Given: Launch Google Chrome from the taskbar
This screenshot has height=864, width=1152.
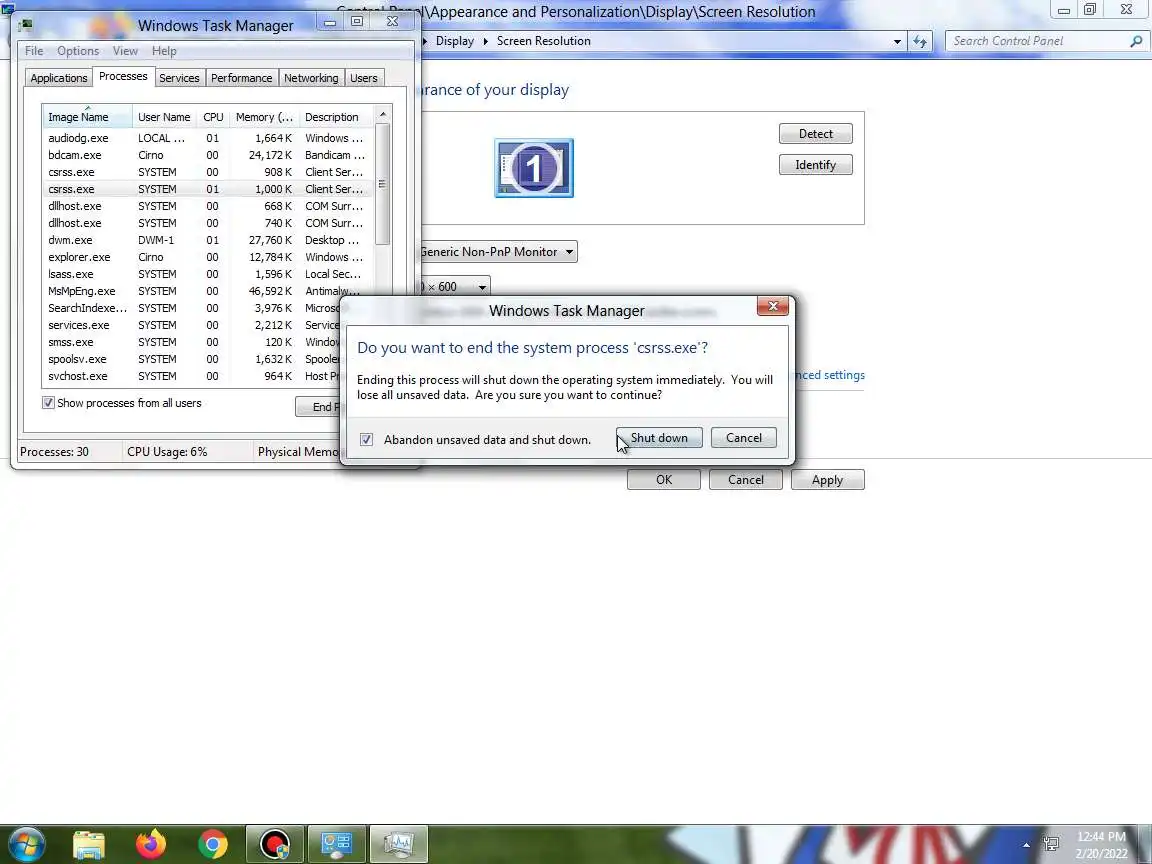Looking at the screenshot, I should pos(212,845).
